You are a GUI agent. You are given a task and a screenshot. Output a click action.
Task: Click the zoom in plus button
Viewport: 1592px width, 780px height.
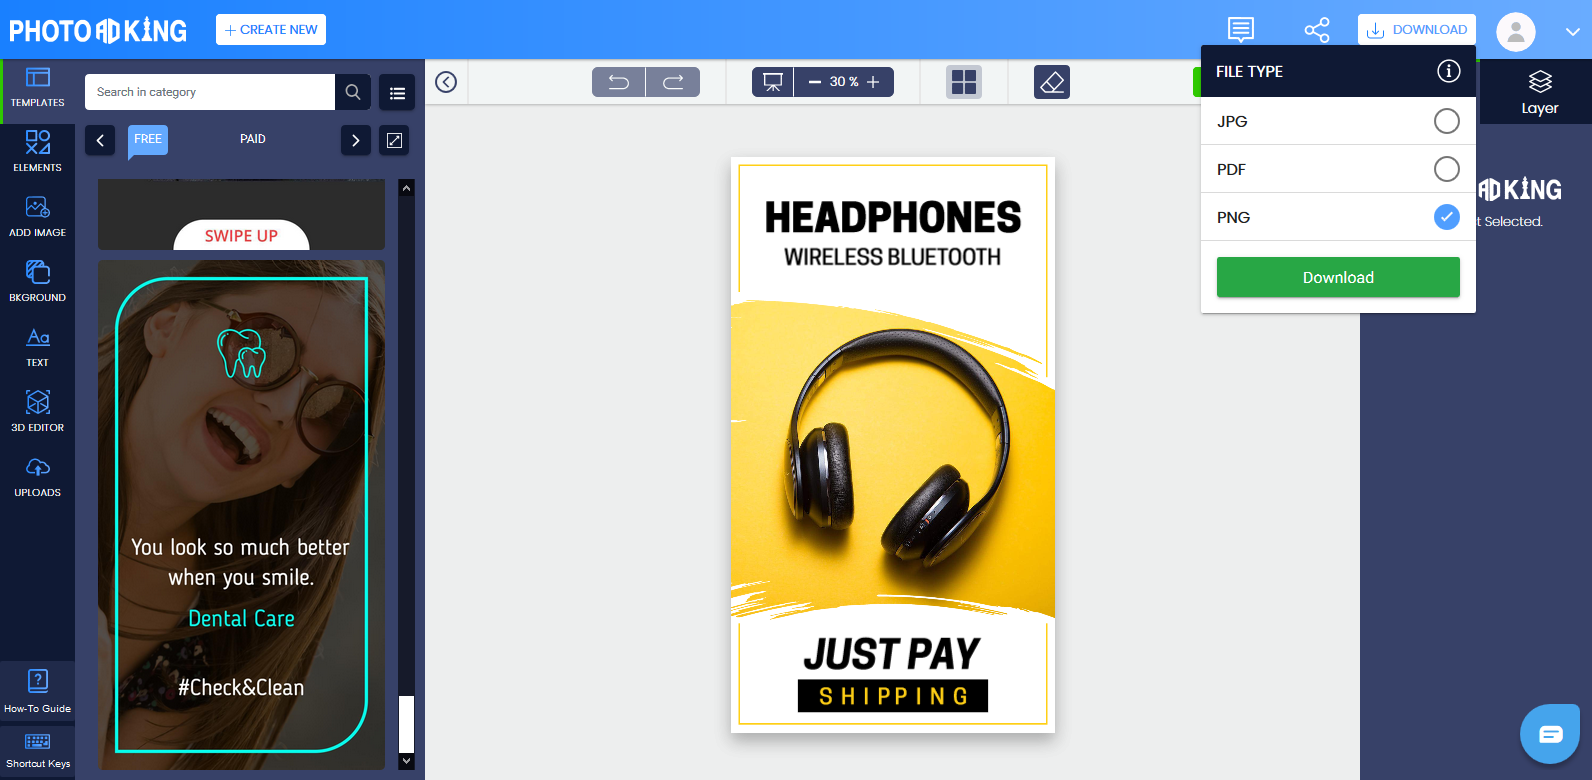(x=873, y=82)
